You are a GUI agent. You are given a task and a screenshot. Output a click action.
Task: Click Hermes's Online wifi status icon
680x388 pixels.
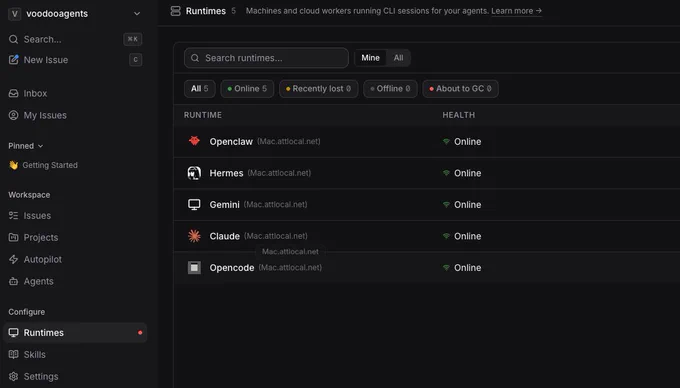(446, 173)
